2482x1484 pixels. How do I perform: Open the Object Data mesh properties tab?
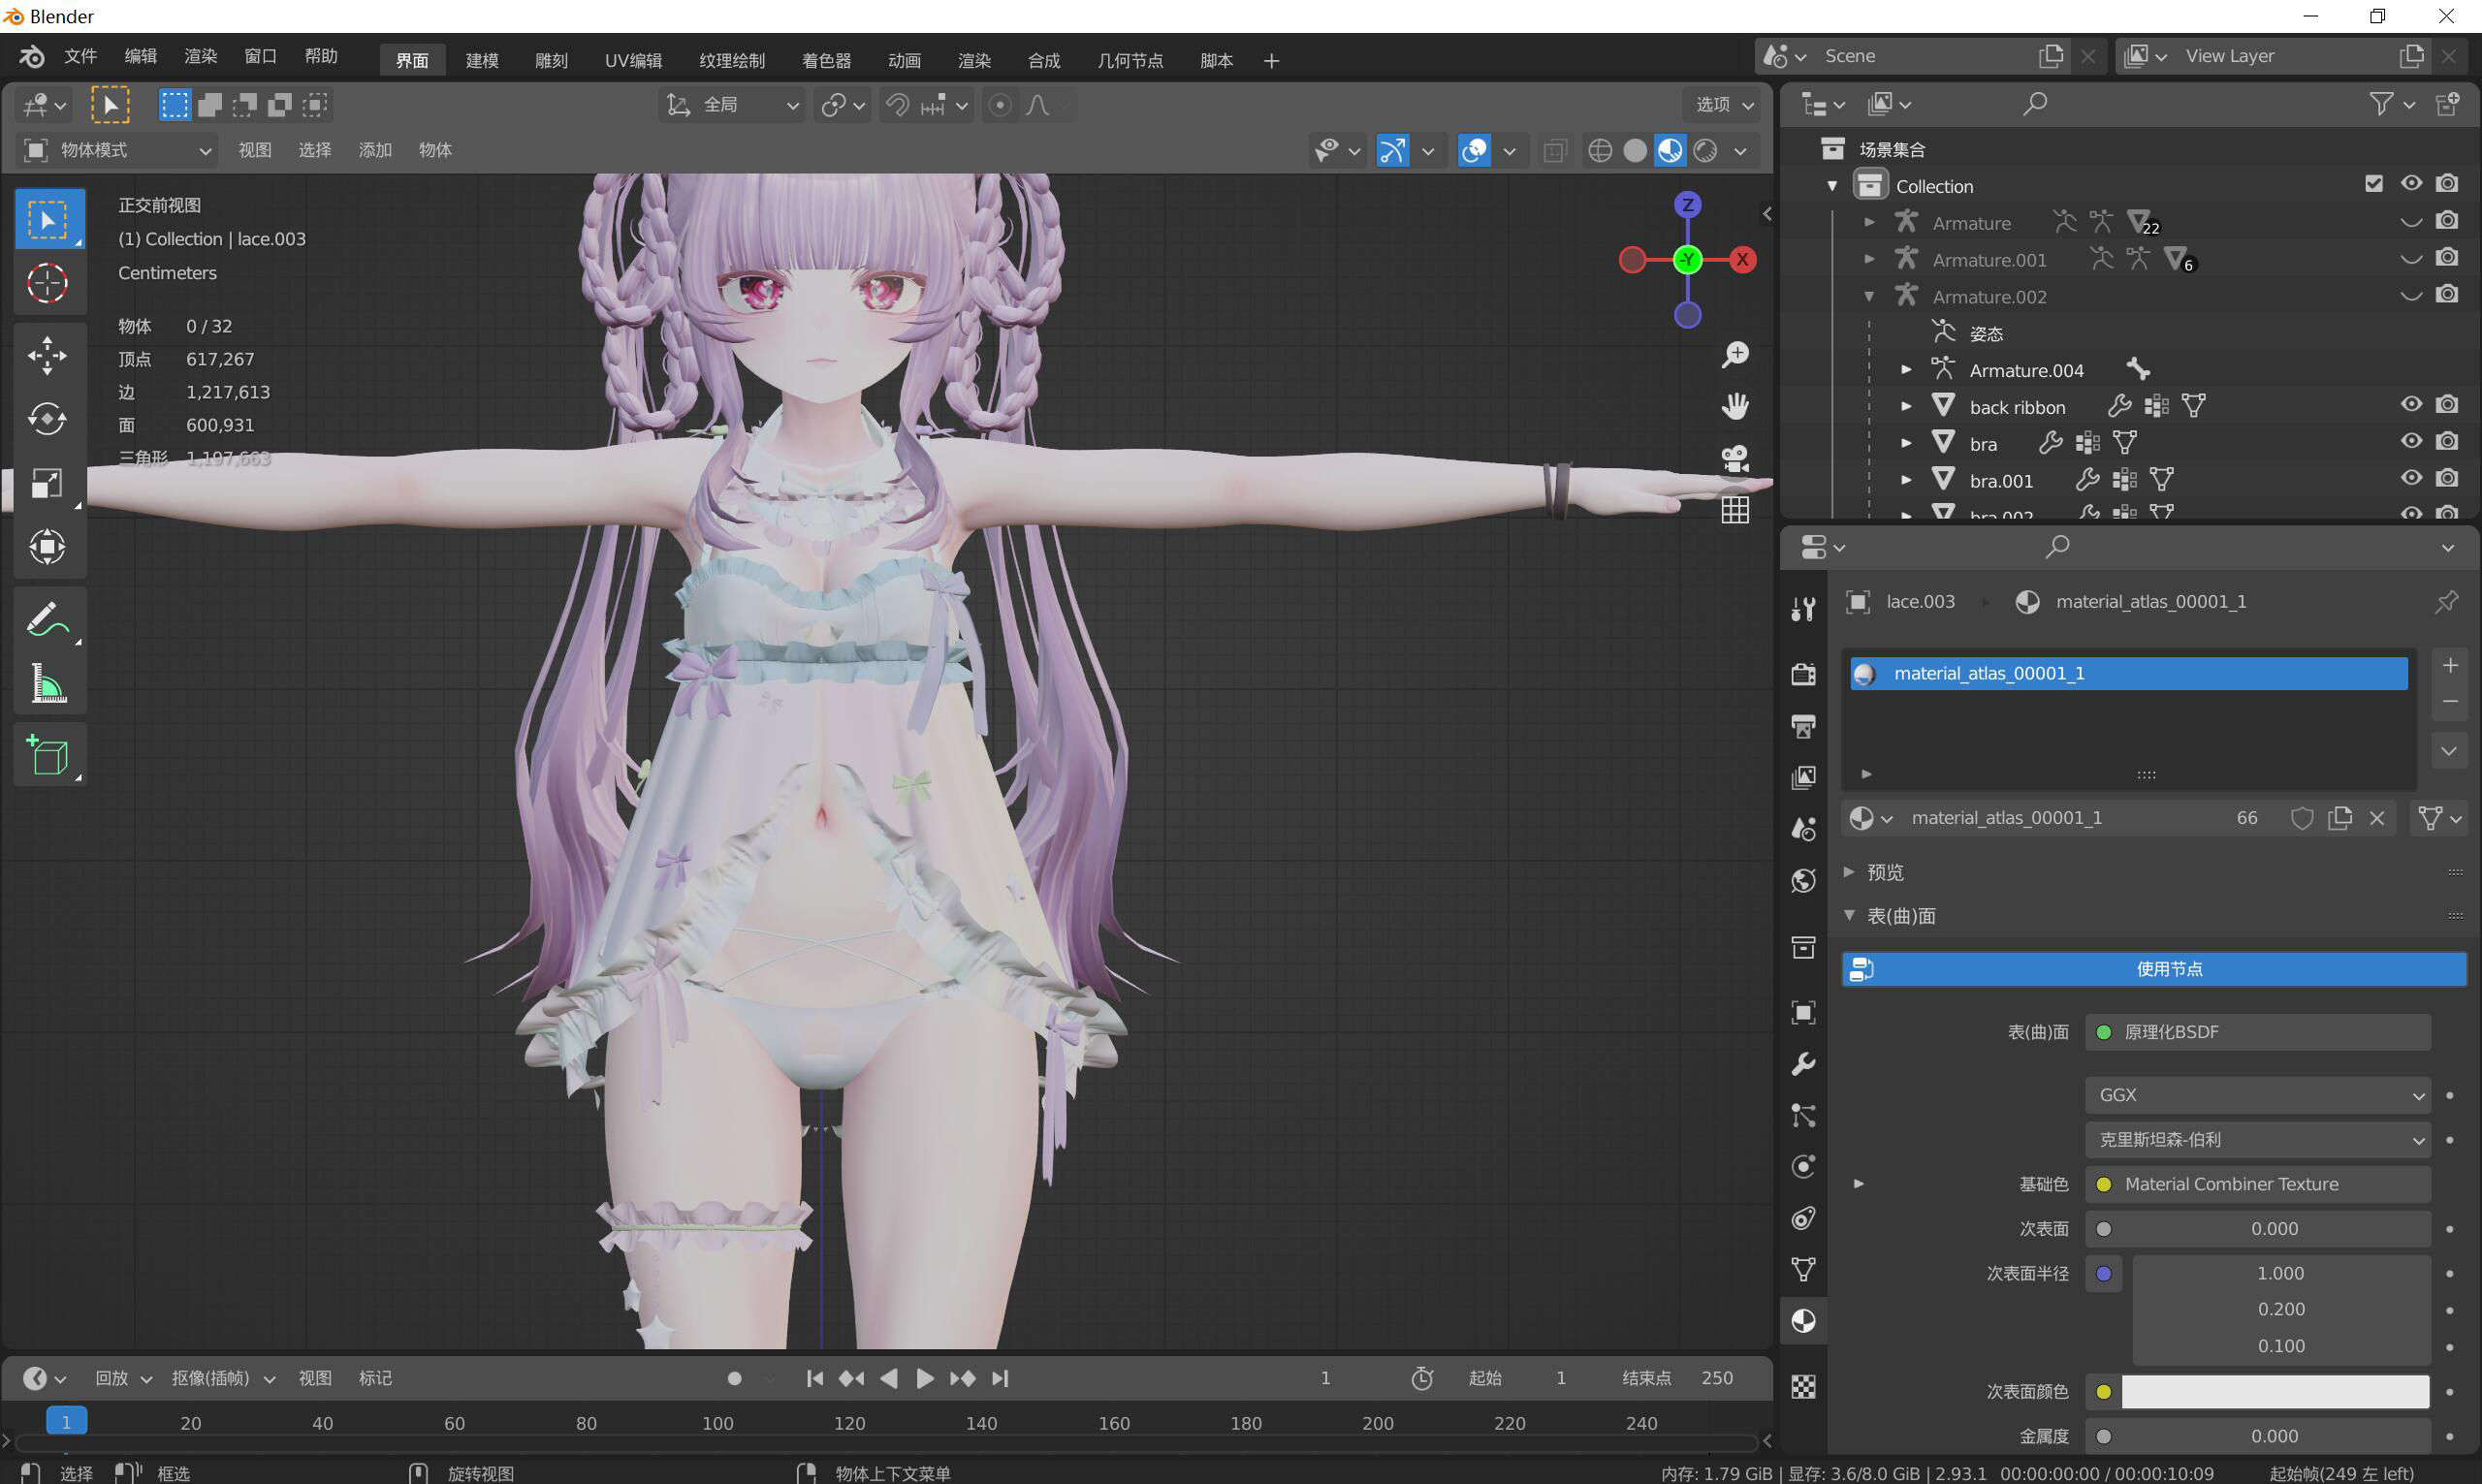(x=1803, y=1269)
